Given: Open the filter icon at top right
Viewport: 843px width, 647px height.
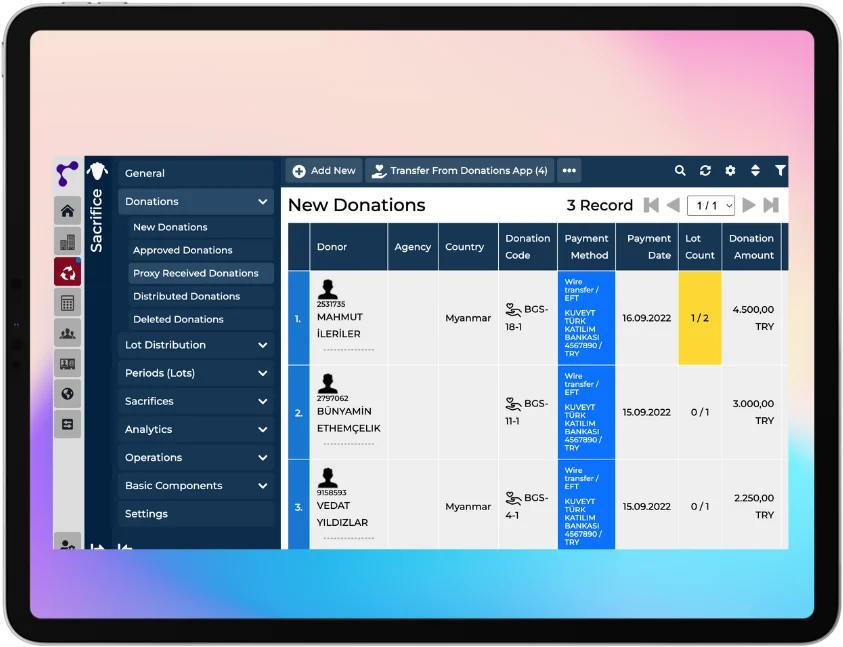Looking at the screenshot, I should click(780, 170).
